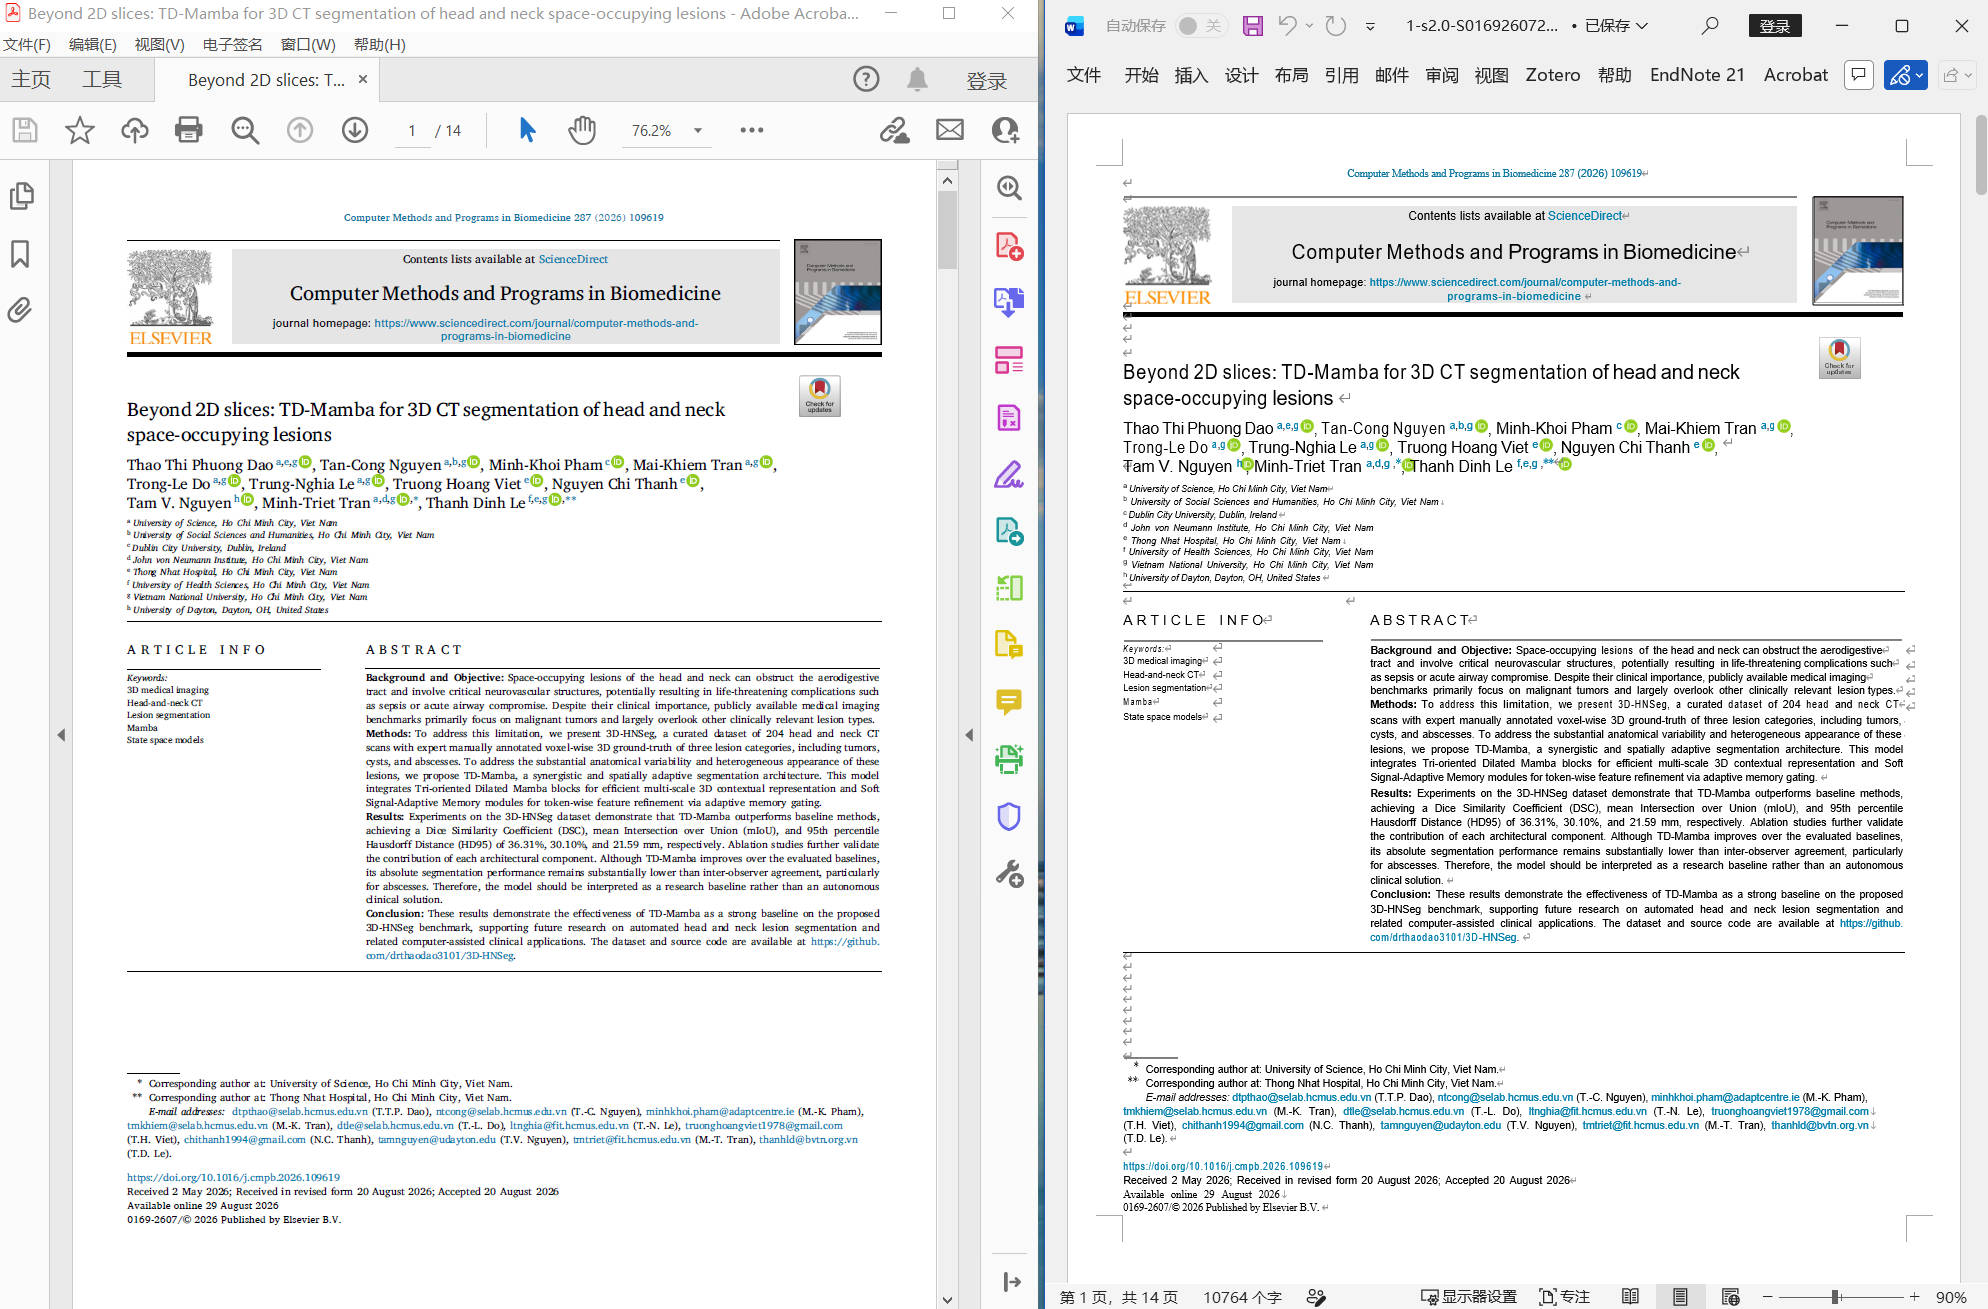
Task: Send the PDF by email envelope icon
Action: click(950, 130)
